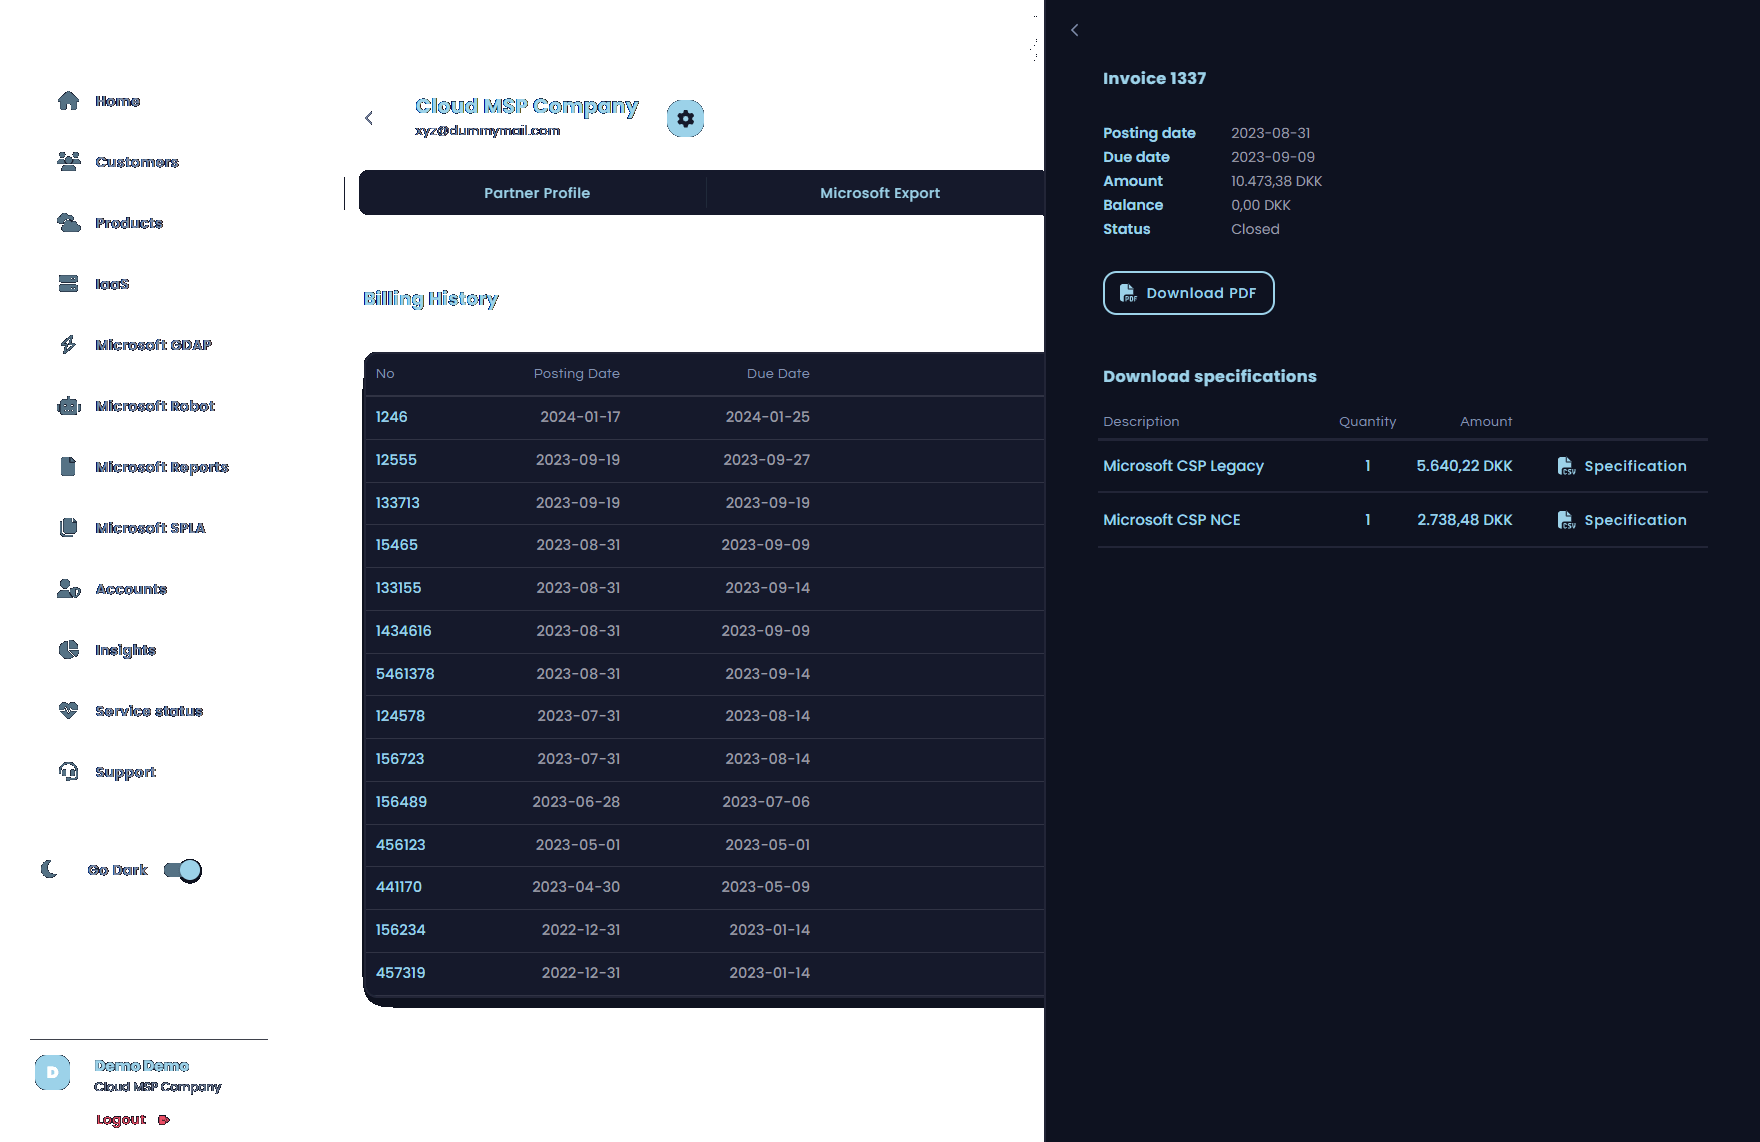The height and width of the screenshot is (1142, 1760).
Task: Open Customers from the sidebar icon
Action: coord(68,161)
